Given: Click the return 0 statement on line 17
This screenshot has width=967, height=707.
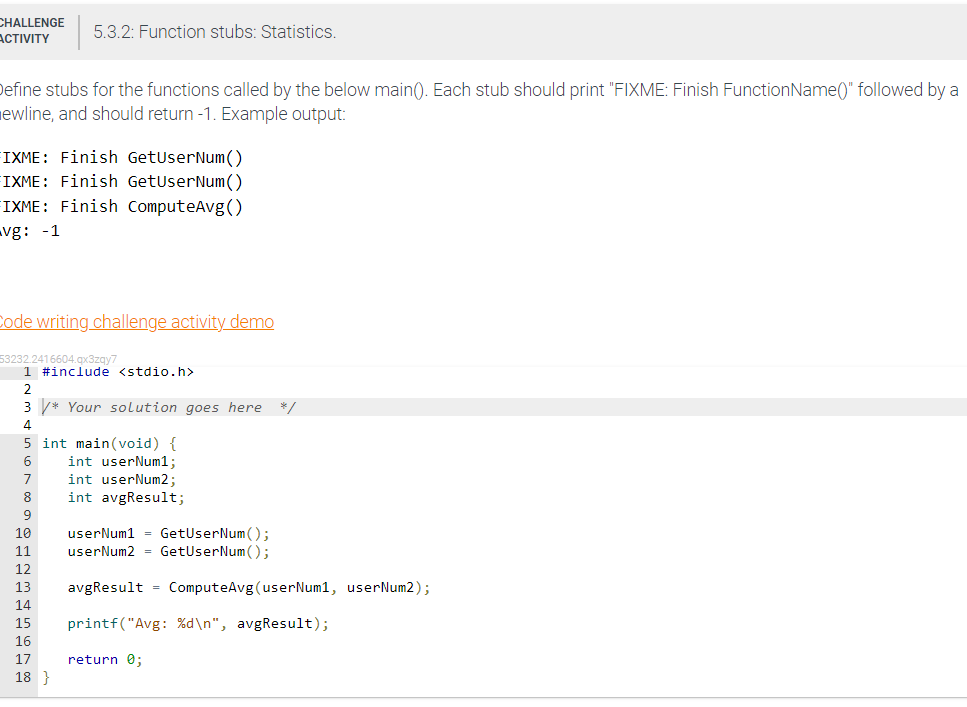Looking at the screenshot, I should point(104,658).
